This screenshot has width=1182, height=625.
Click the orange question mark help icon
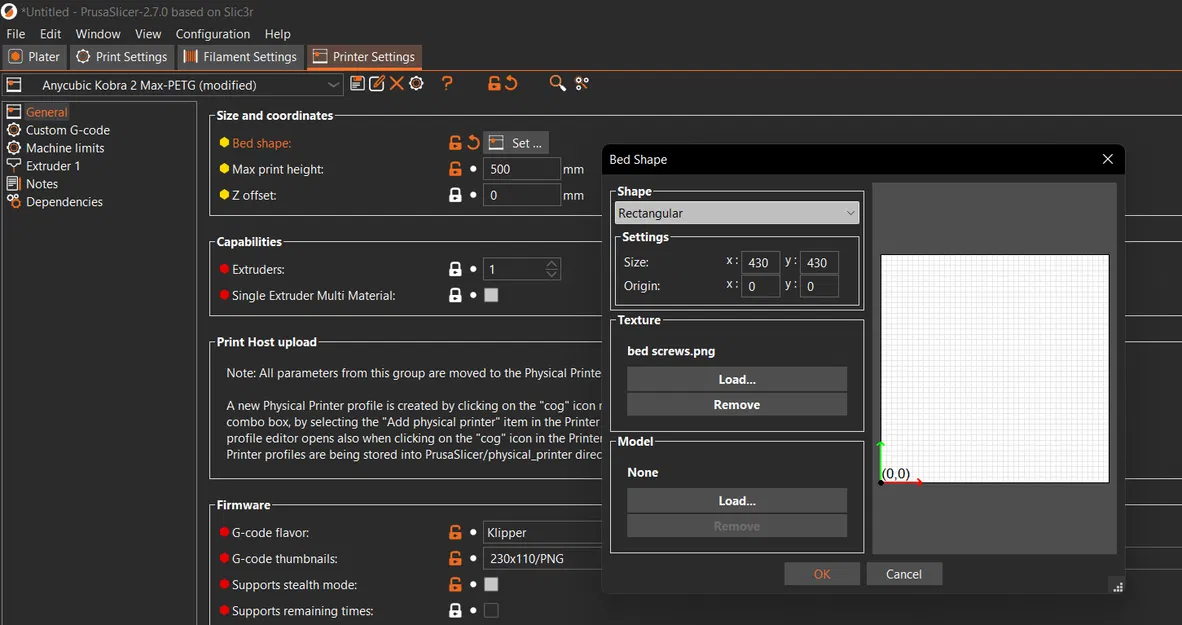(447, 84)
